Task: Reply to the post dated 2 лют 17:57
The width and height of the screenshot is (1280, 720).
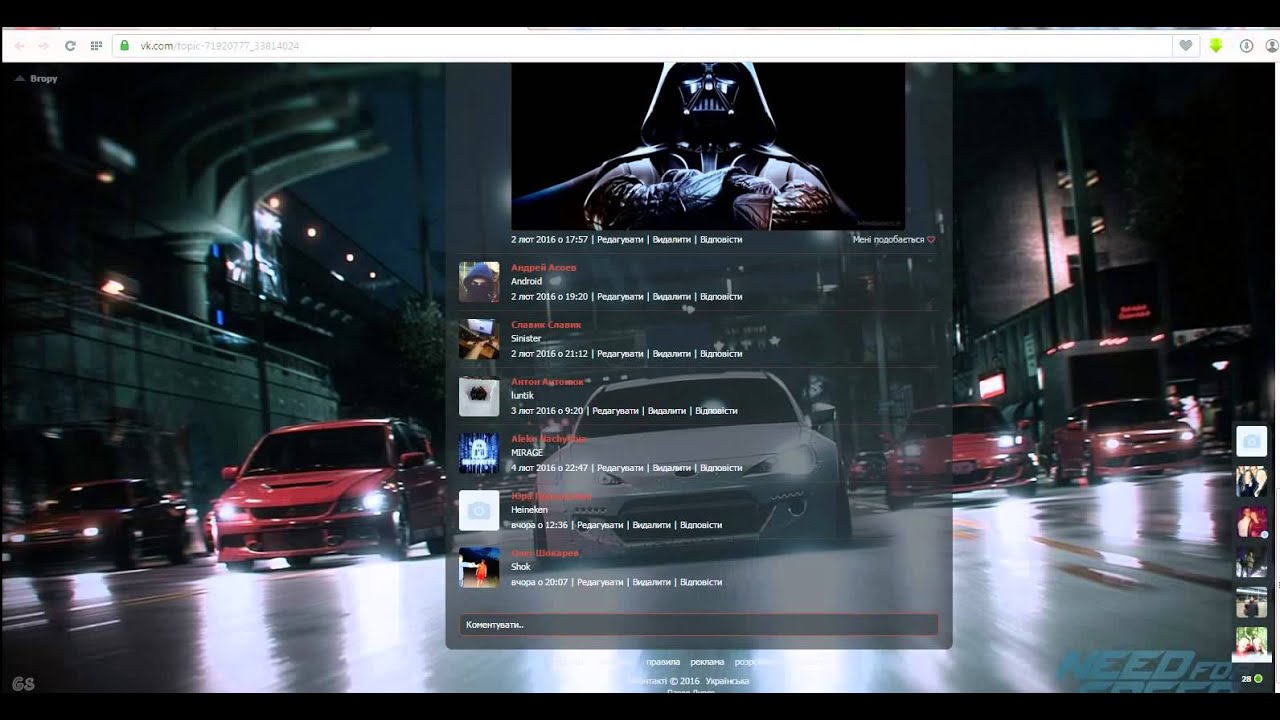Action: (721, 240)
